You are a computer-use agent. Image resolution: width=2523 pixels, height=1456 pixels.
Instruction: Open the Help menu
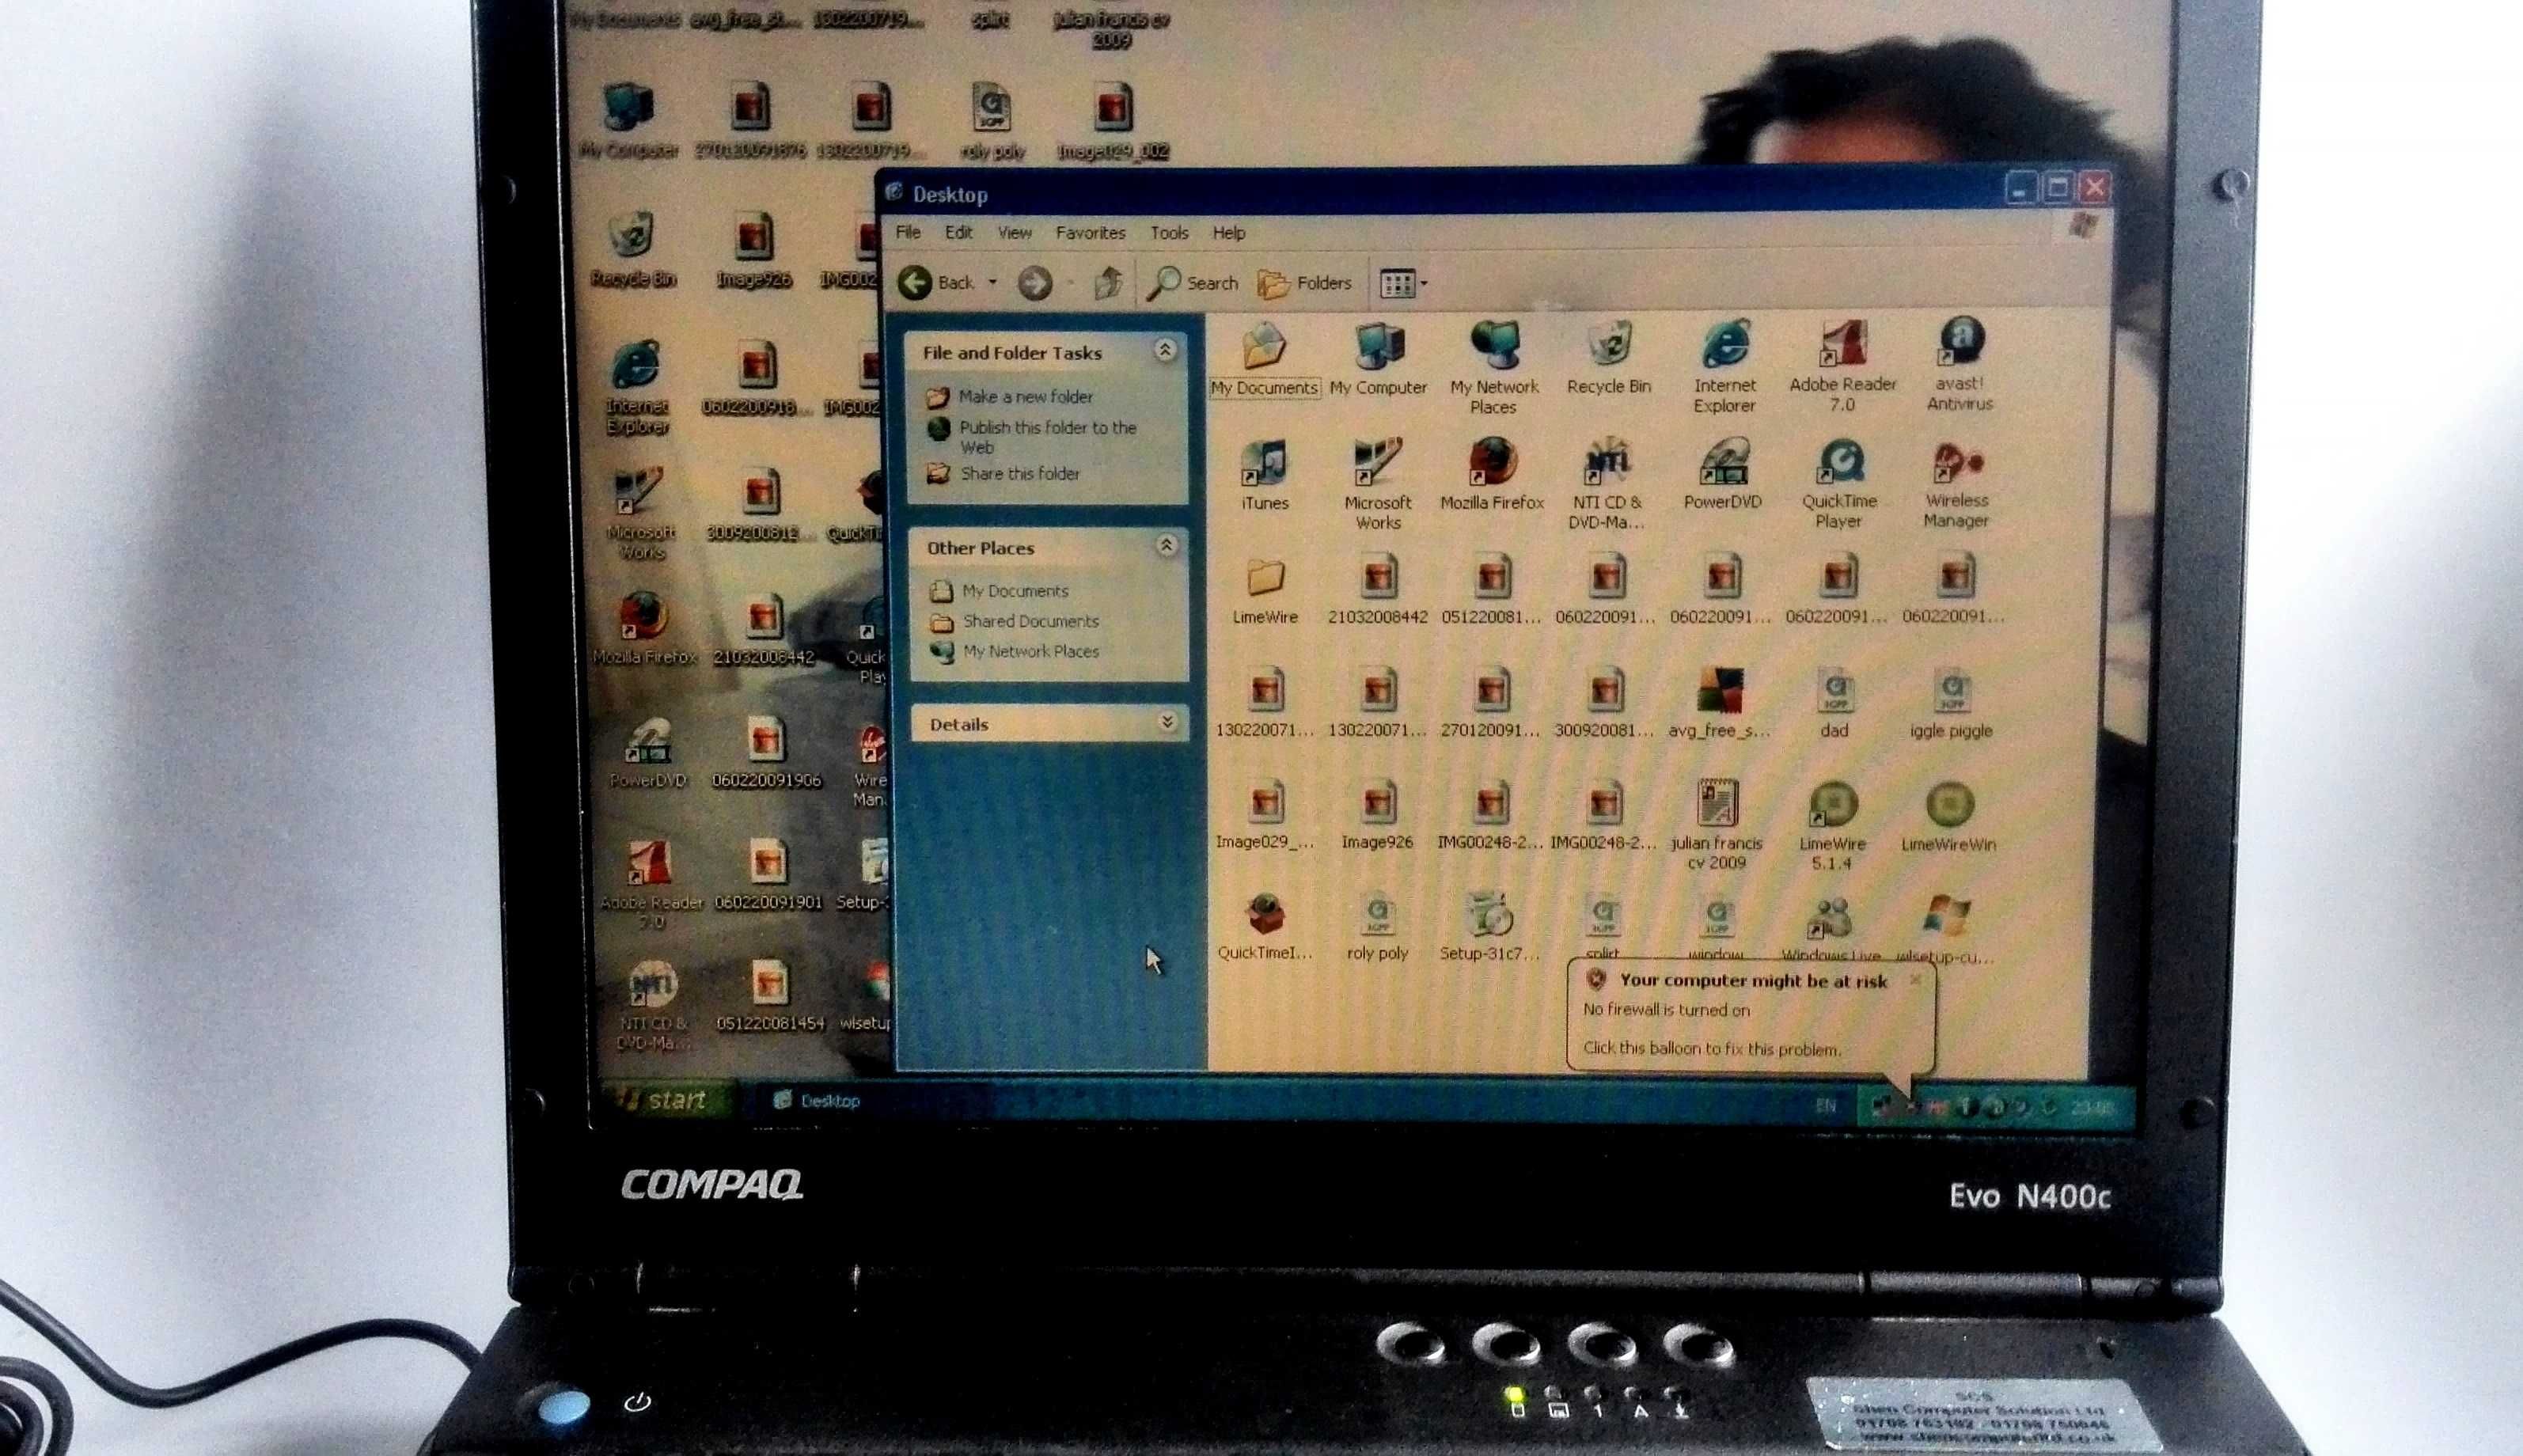1228,232
